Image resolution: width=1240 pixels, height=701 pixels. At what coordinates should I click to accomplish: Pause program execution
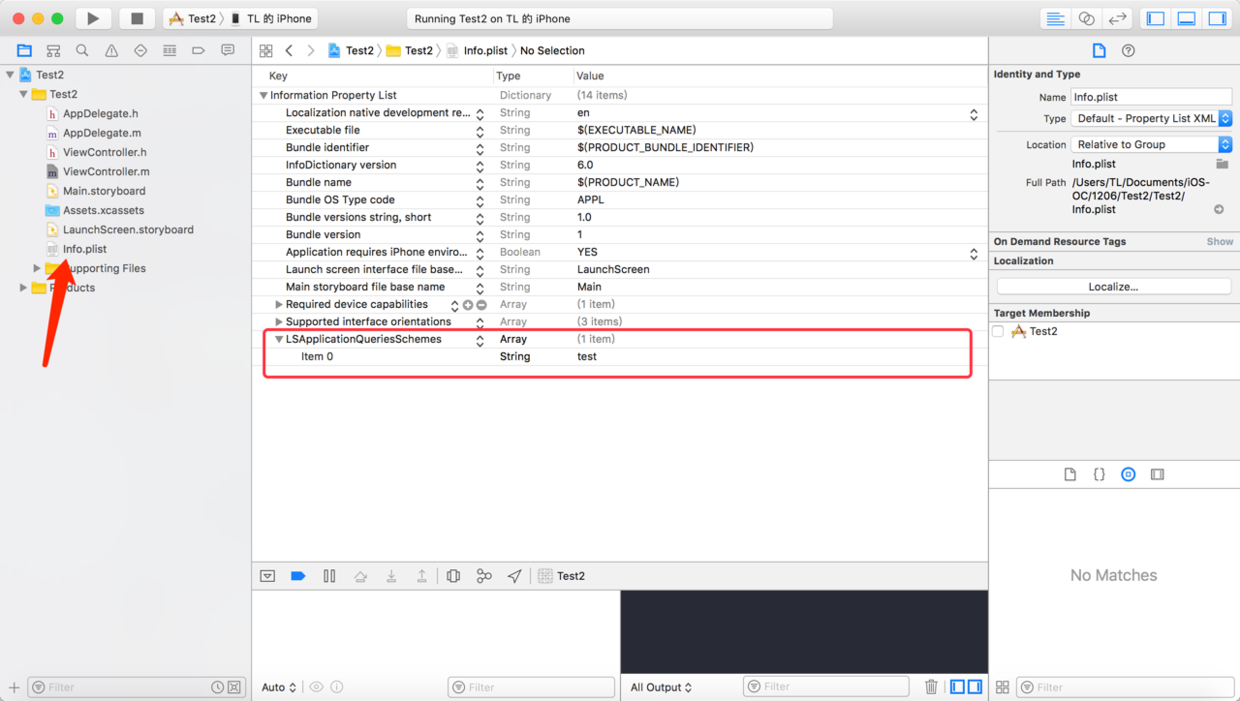pos(329,576)
